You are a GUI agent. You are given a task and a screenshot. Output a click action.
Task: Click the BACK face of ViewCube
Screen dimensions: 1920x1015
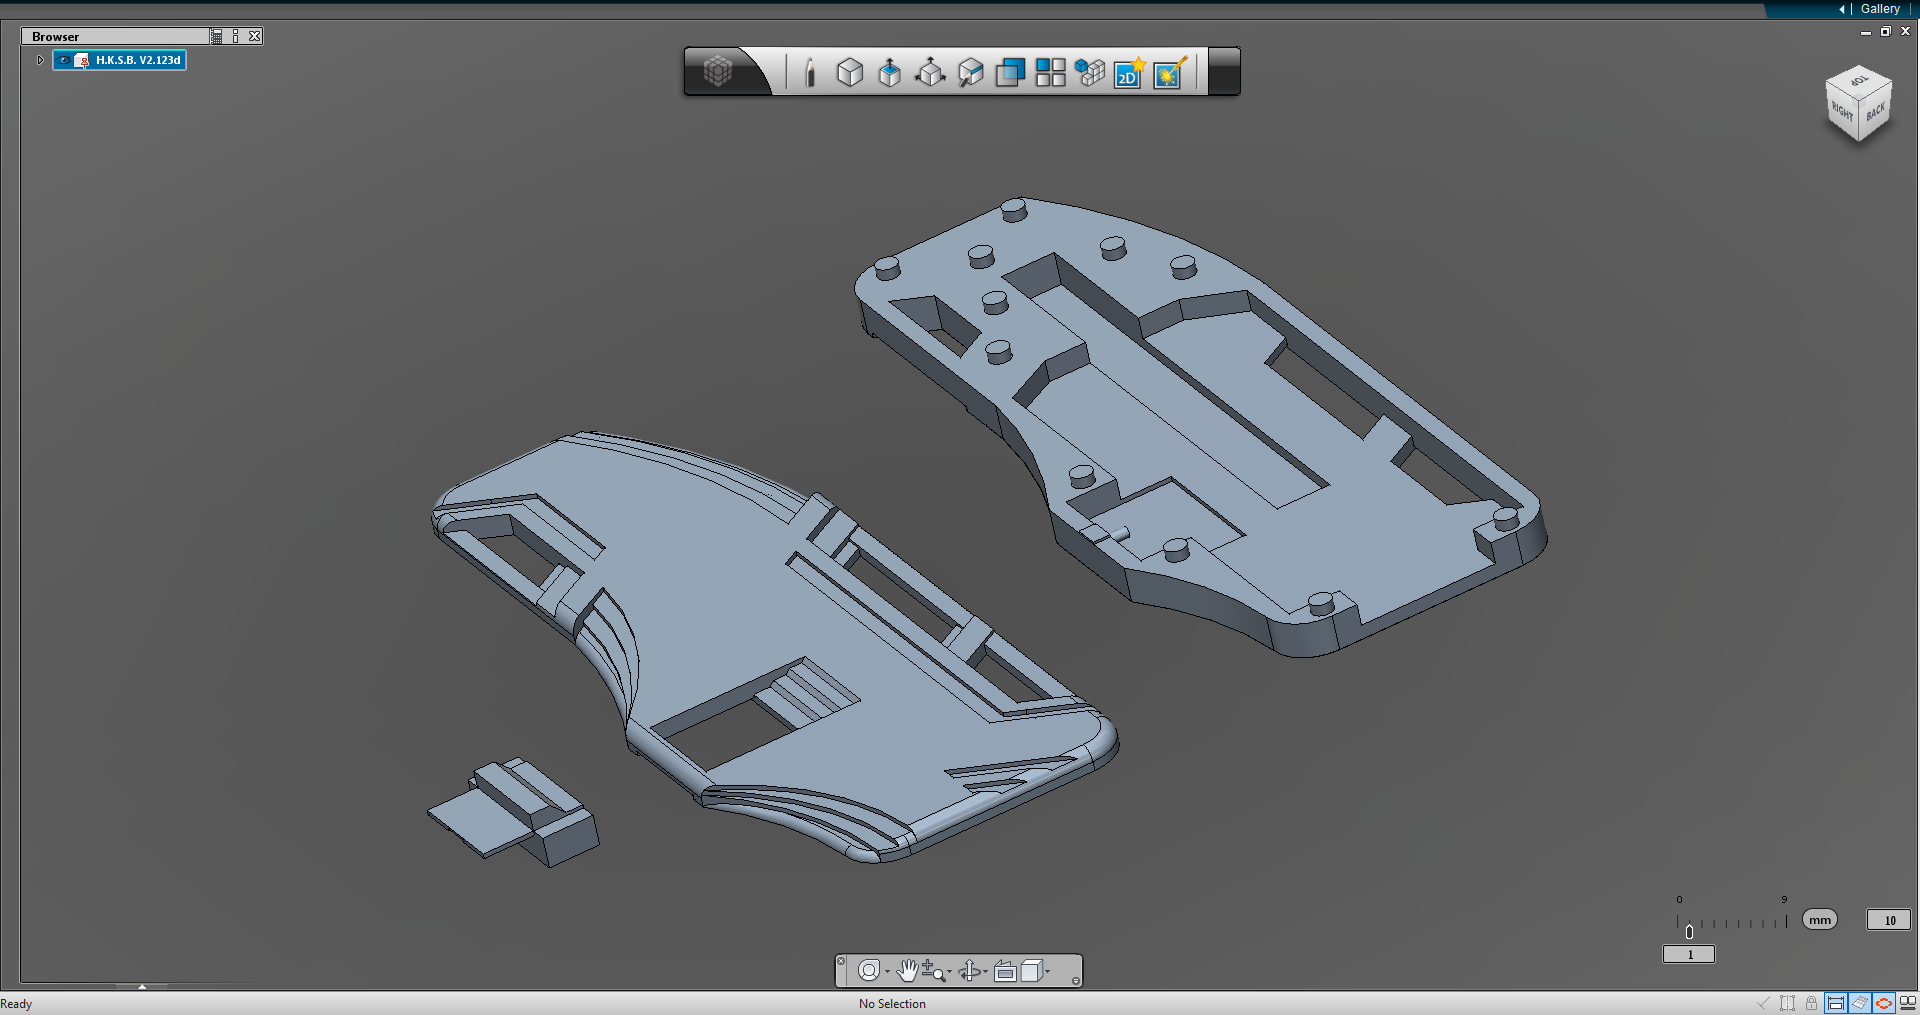coord(1875,111)
